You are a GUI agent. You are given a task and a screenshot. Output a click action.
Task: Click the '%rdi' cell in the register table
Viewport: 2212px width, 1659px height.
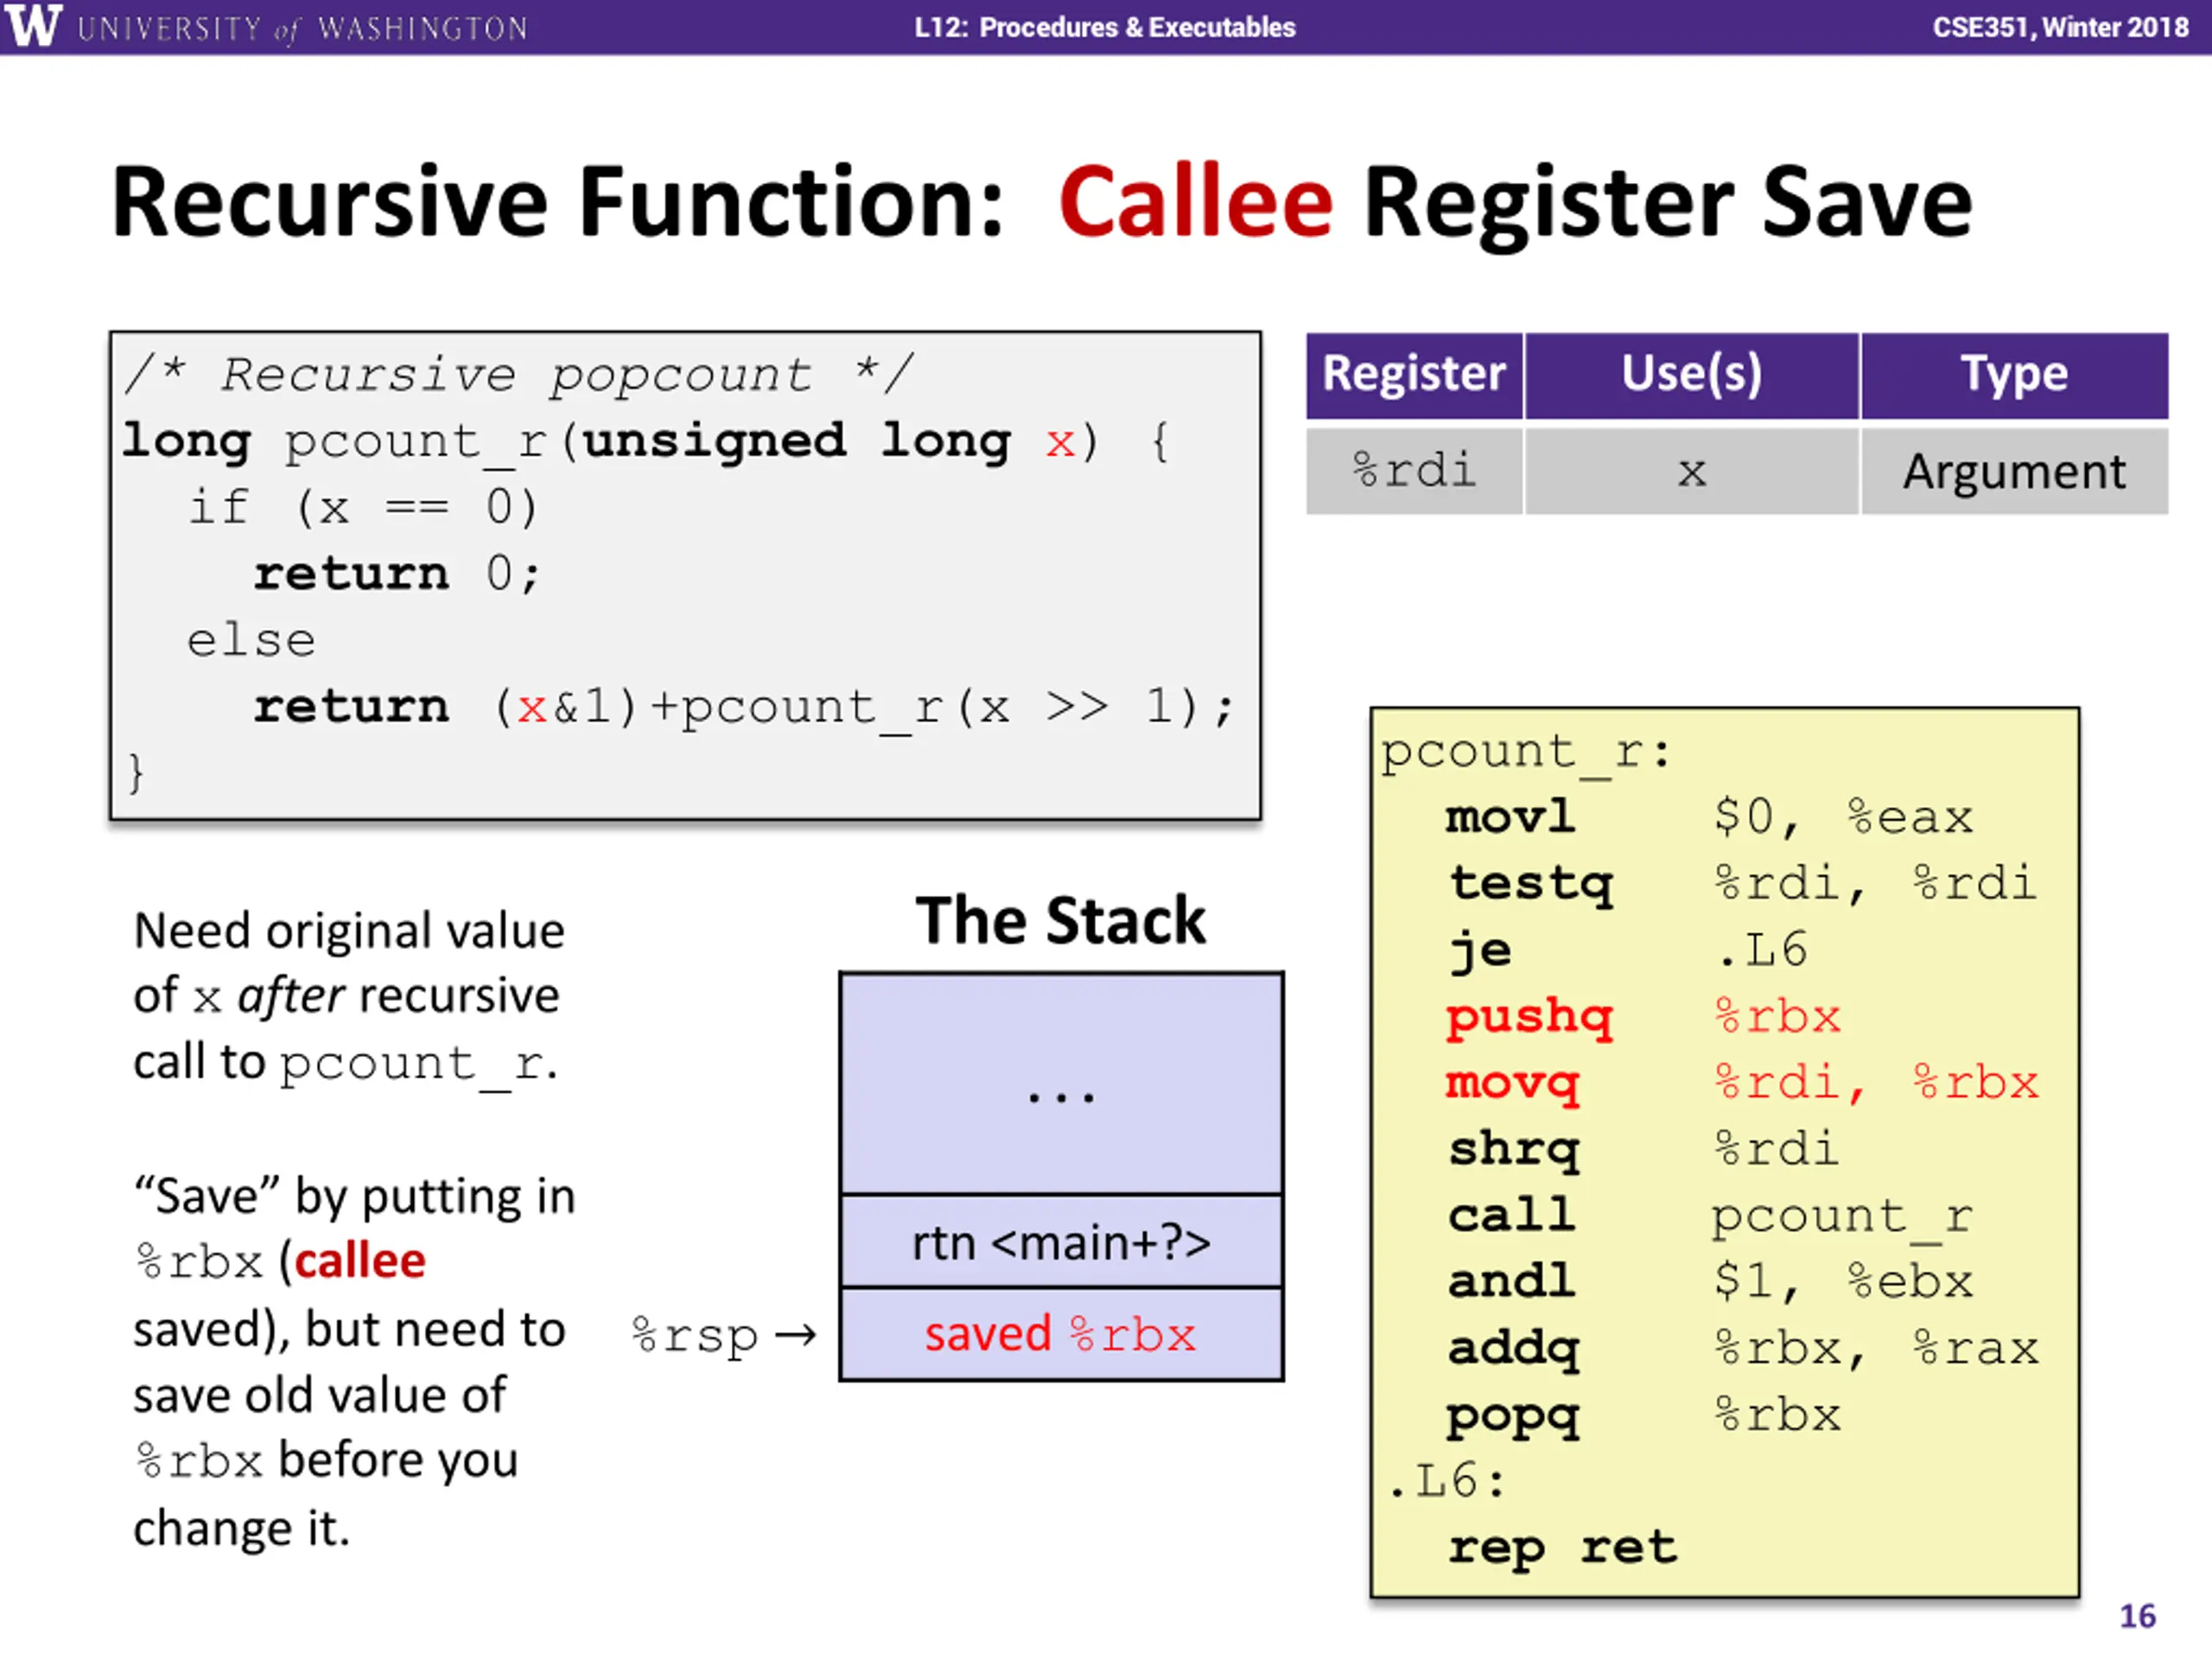[x=1414, y=471]
